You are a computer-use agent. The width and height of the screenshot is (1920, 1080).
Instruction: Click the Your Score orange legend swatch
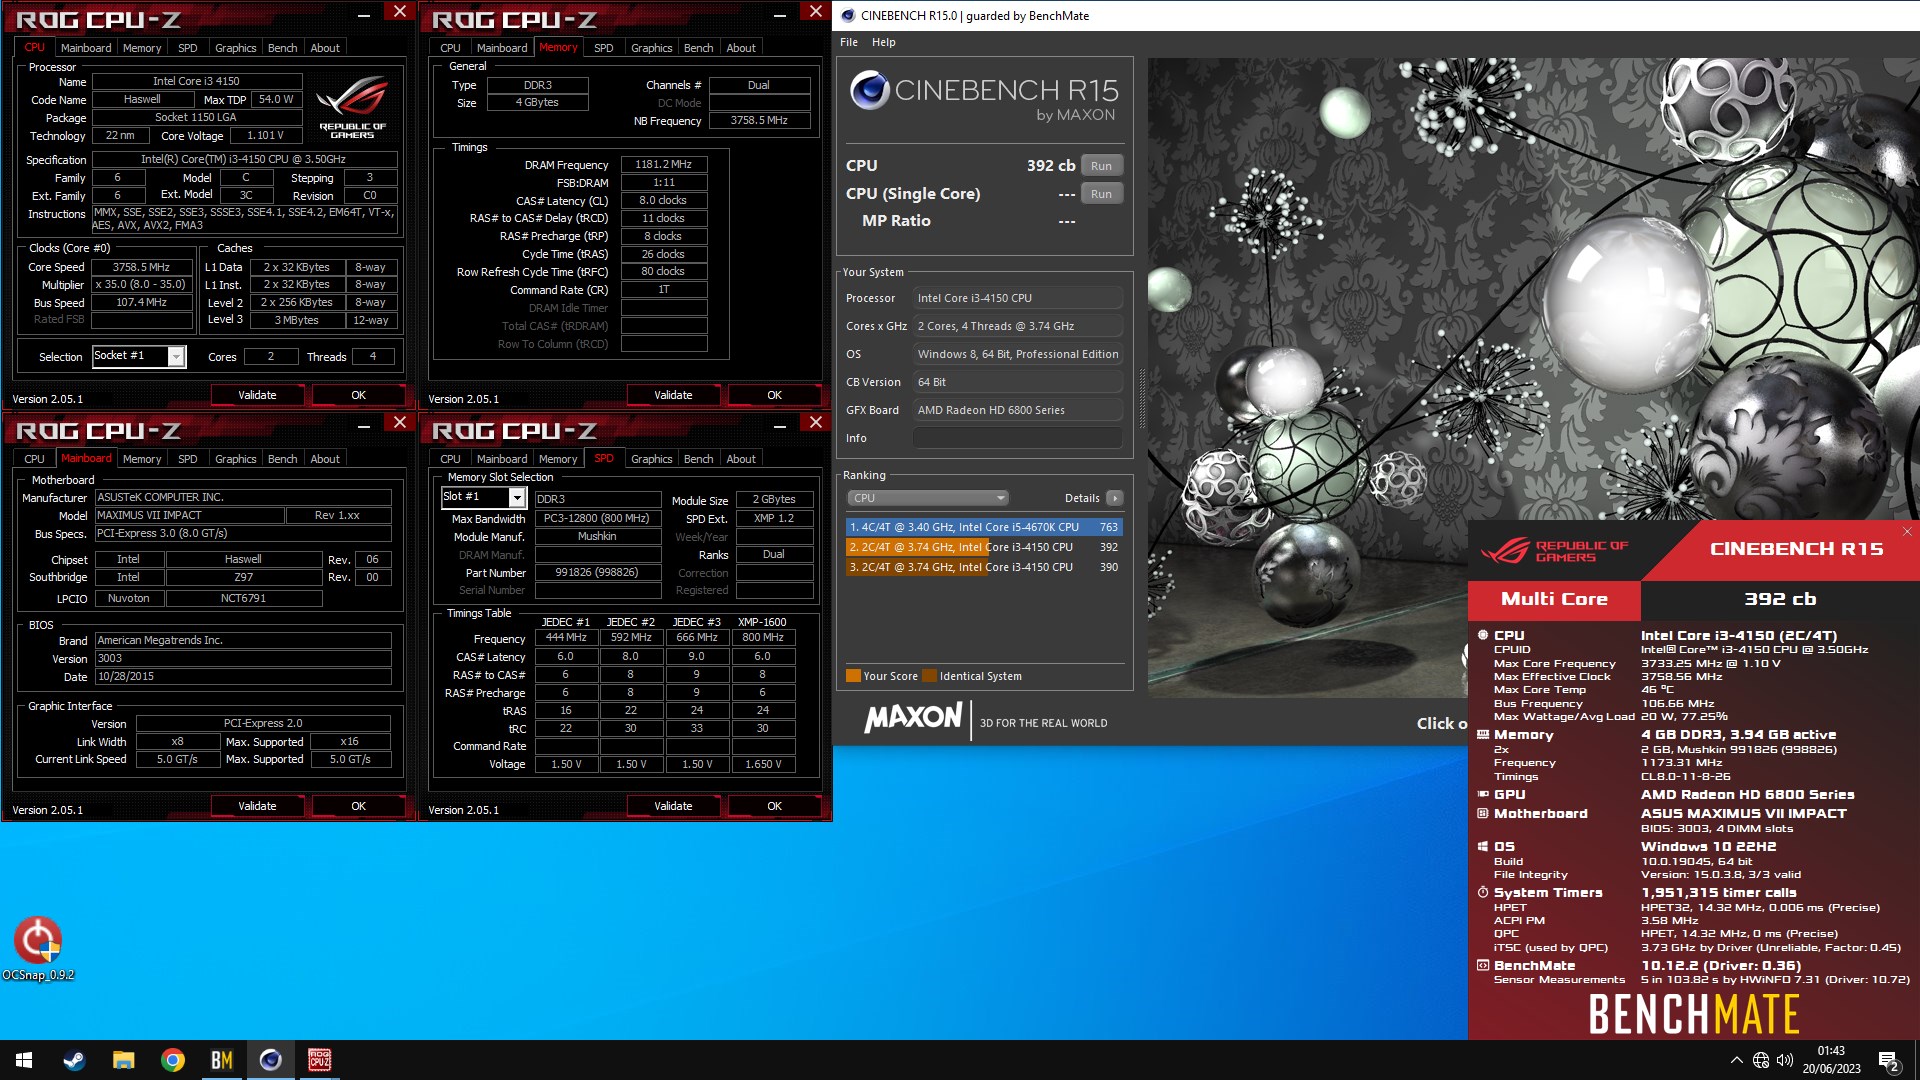[x=853, y=676]
